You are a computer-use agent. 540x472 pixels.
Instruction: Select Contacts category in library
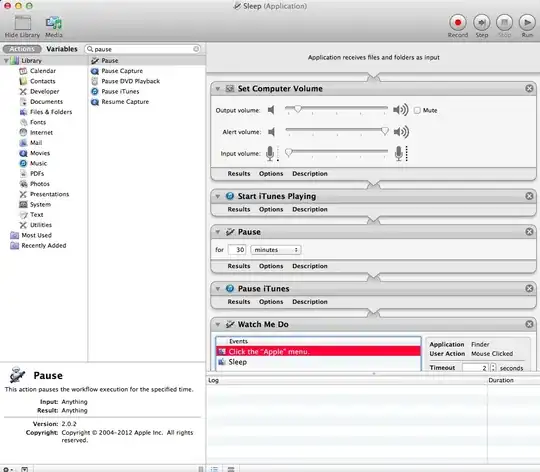pos(42,81)
